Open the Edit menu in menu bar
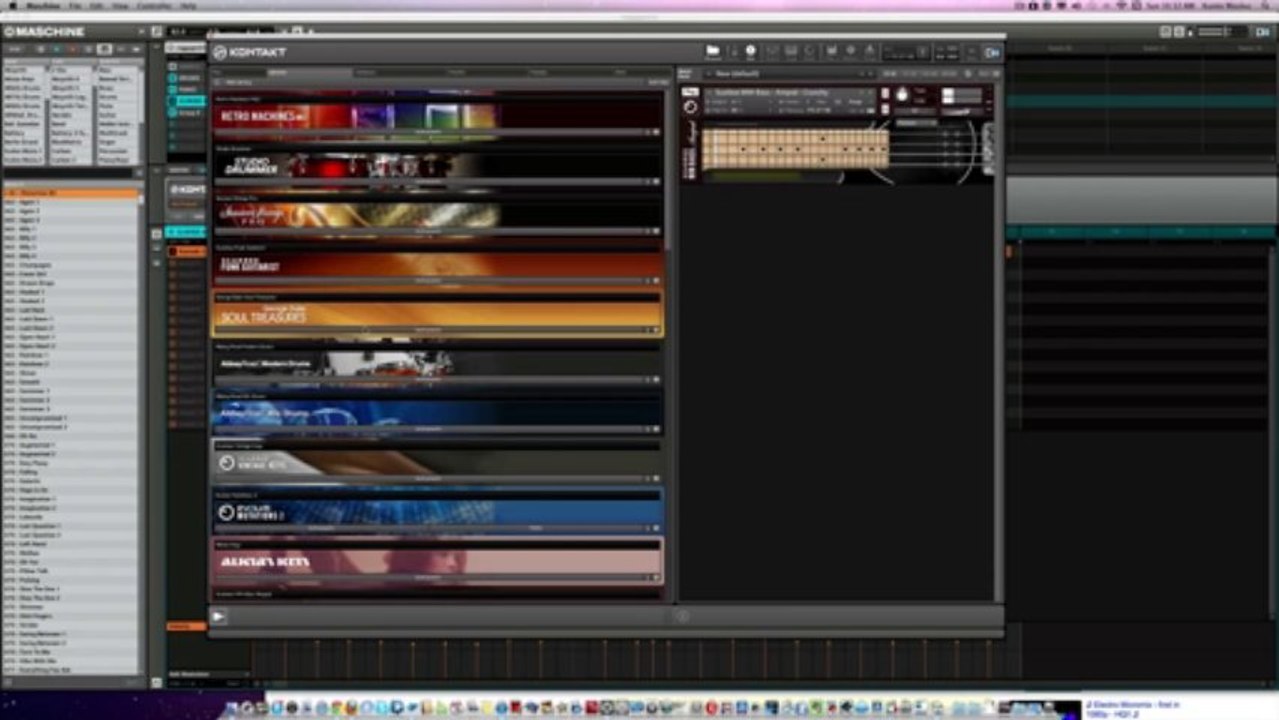This screenshot has width=1279, height=720. click(x=97, y=6)
